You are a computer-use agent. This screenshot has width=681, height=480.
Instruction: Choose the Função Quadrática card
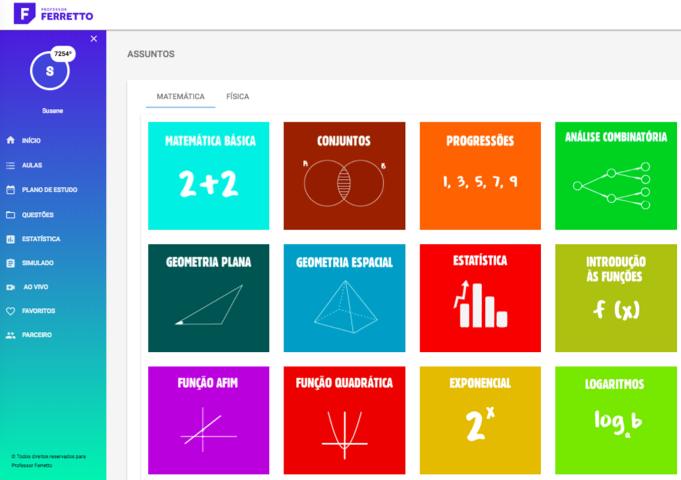344,420
